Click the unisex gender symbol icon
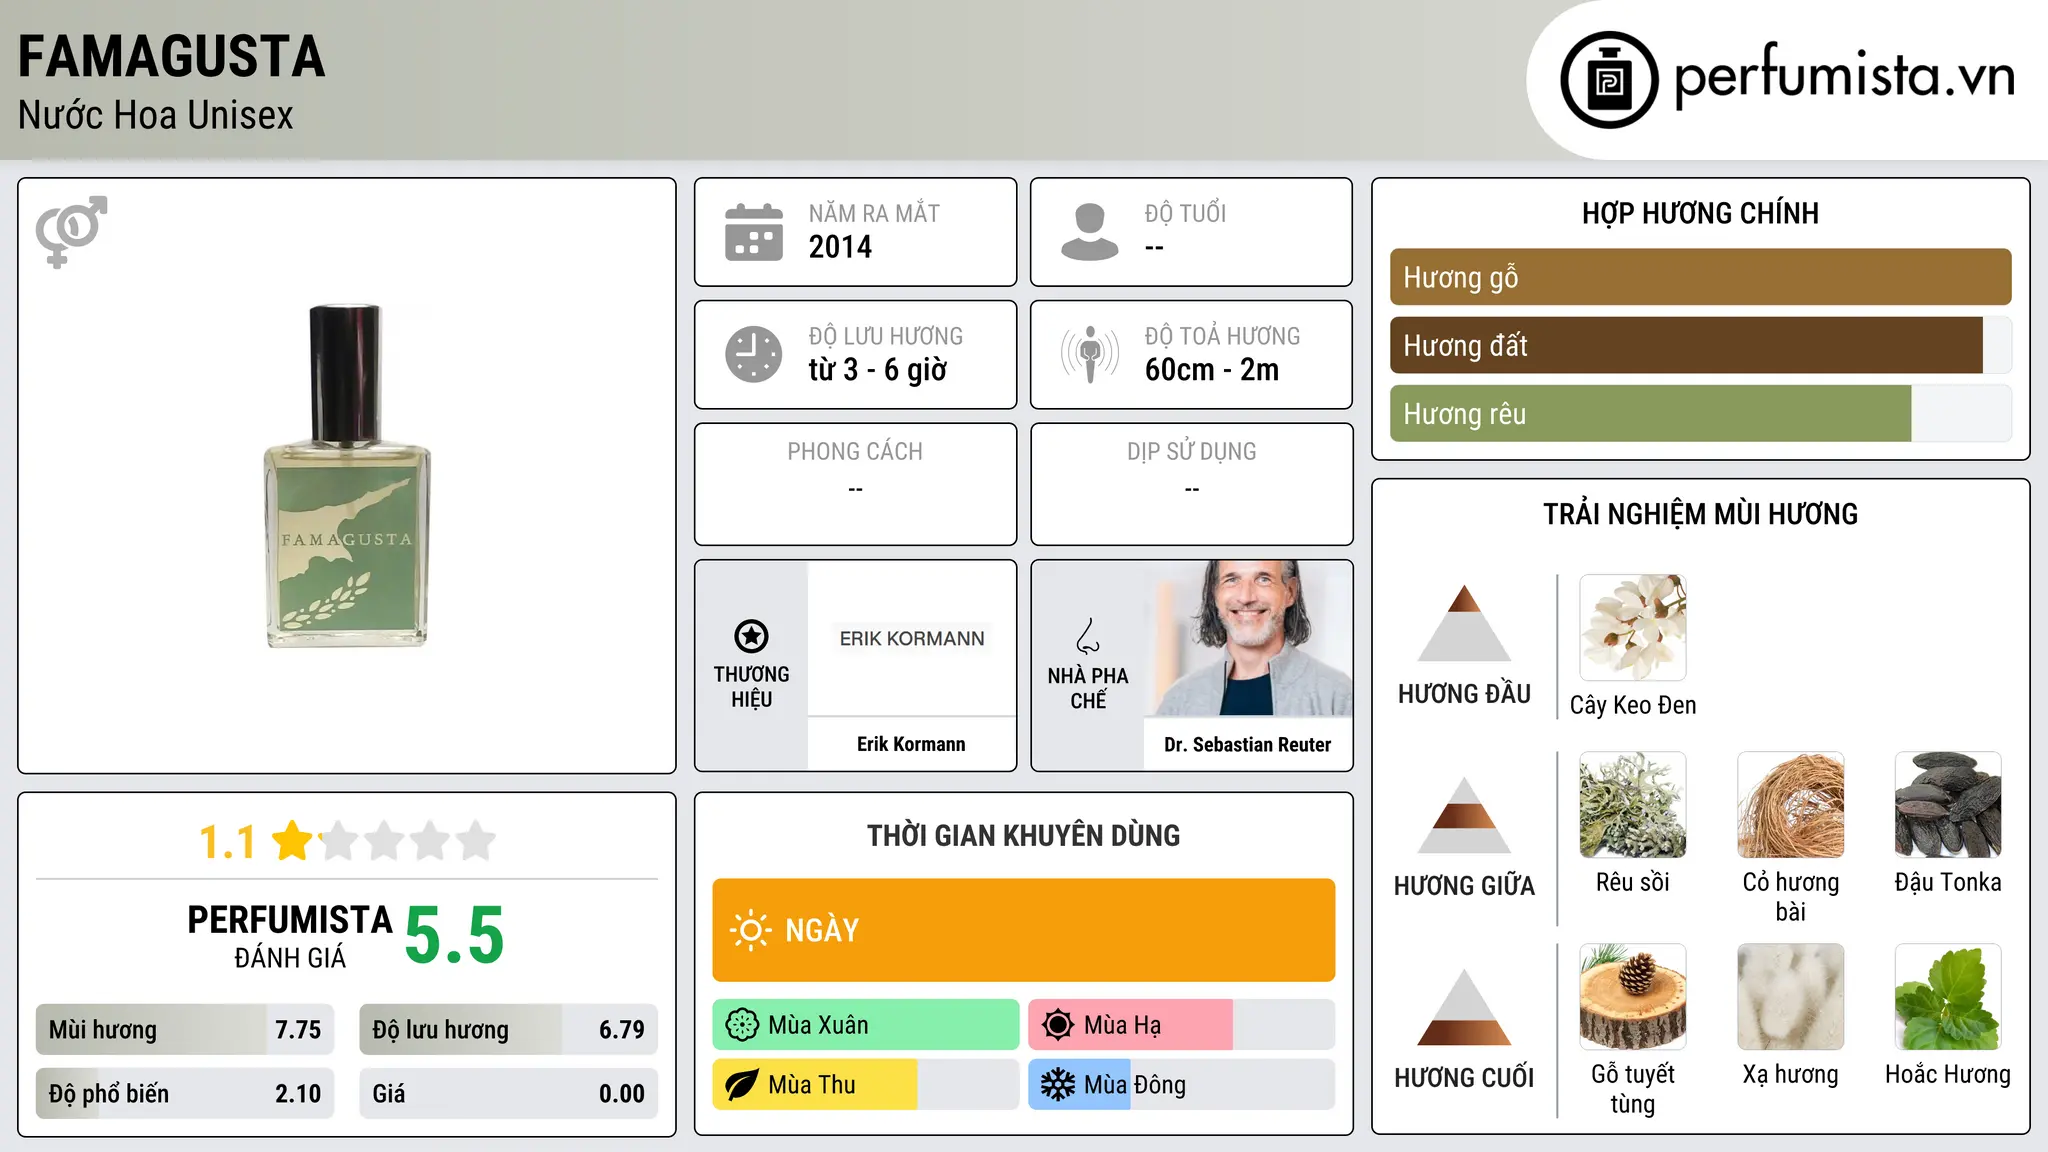 click(71, 232)
